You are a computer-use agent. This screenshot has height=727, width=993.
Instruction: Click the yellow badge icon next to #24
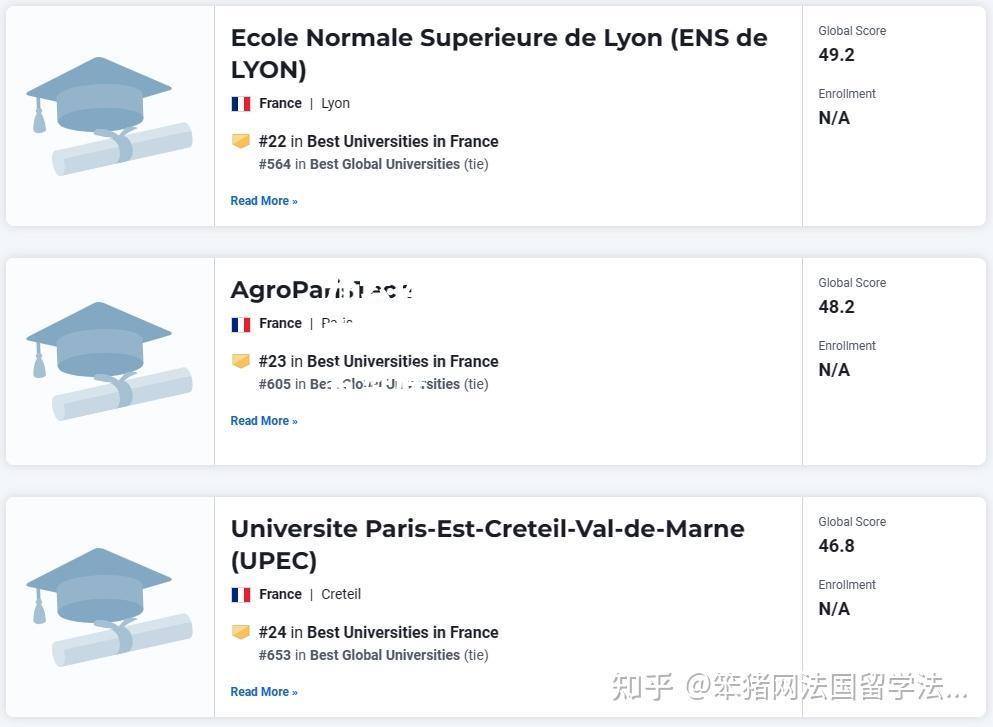click(241, 632)
